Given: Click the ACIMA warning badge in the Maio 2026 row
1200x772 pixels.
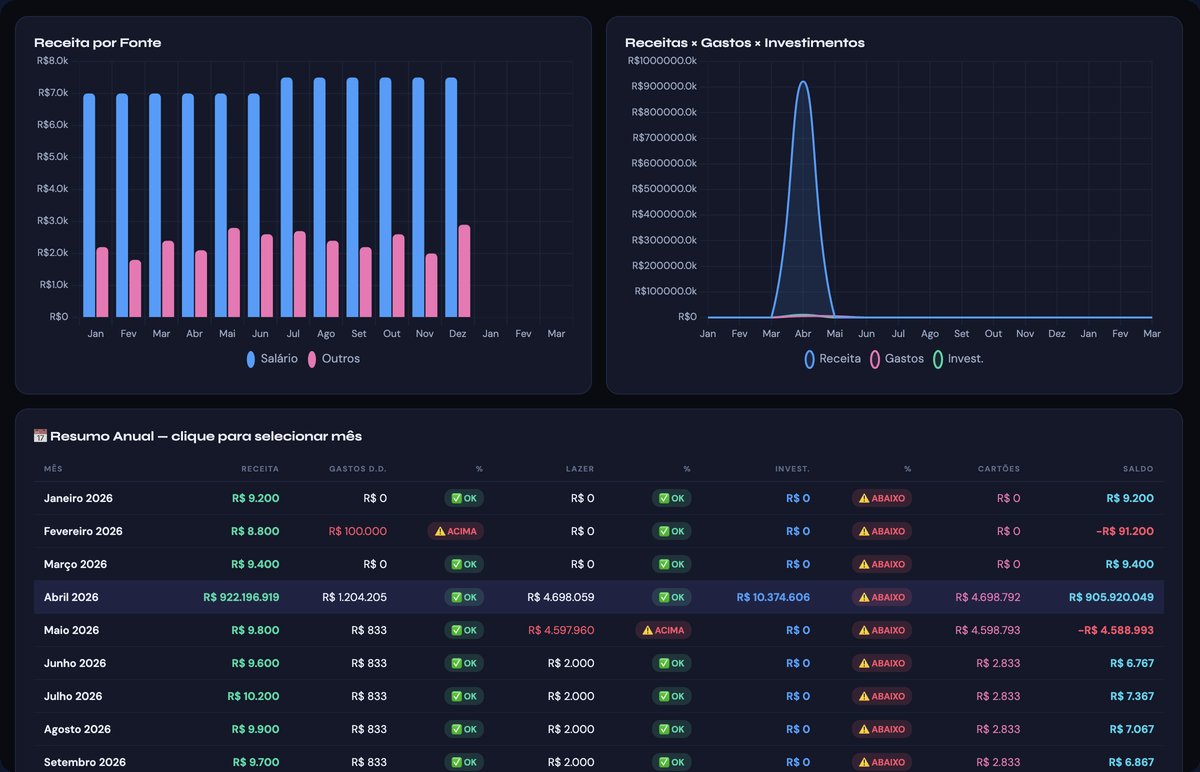Looking at the screenshot, I should [x=663, y=630].
